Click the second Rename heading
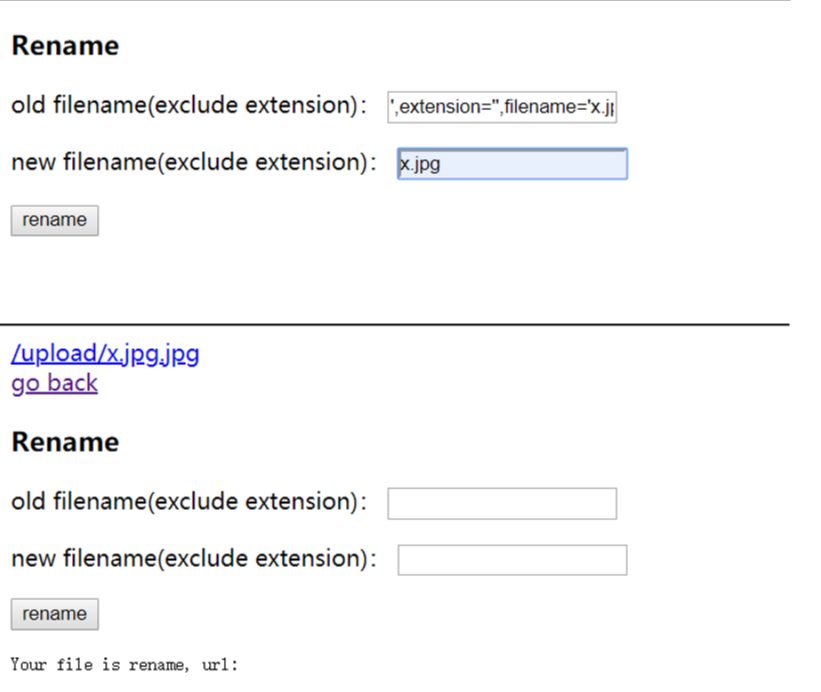 (64, 441)
